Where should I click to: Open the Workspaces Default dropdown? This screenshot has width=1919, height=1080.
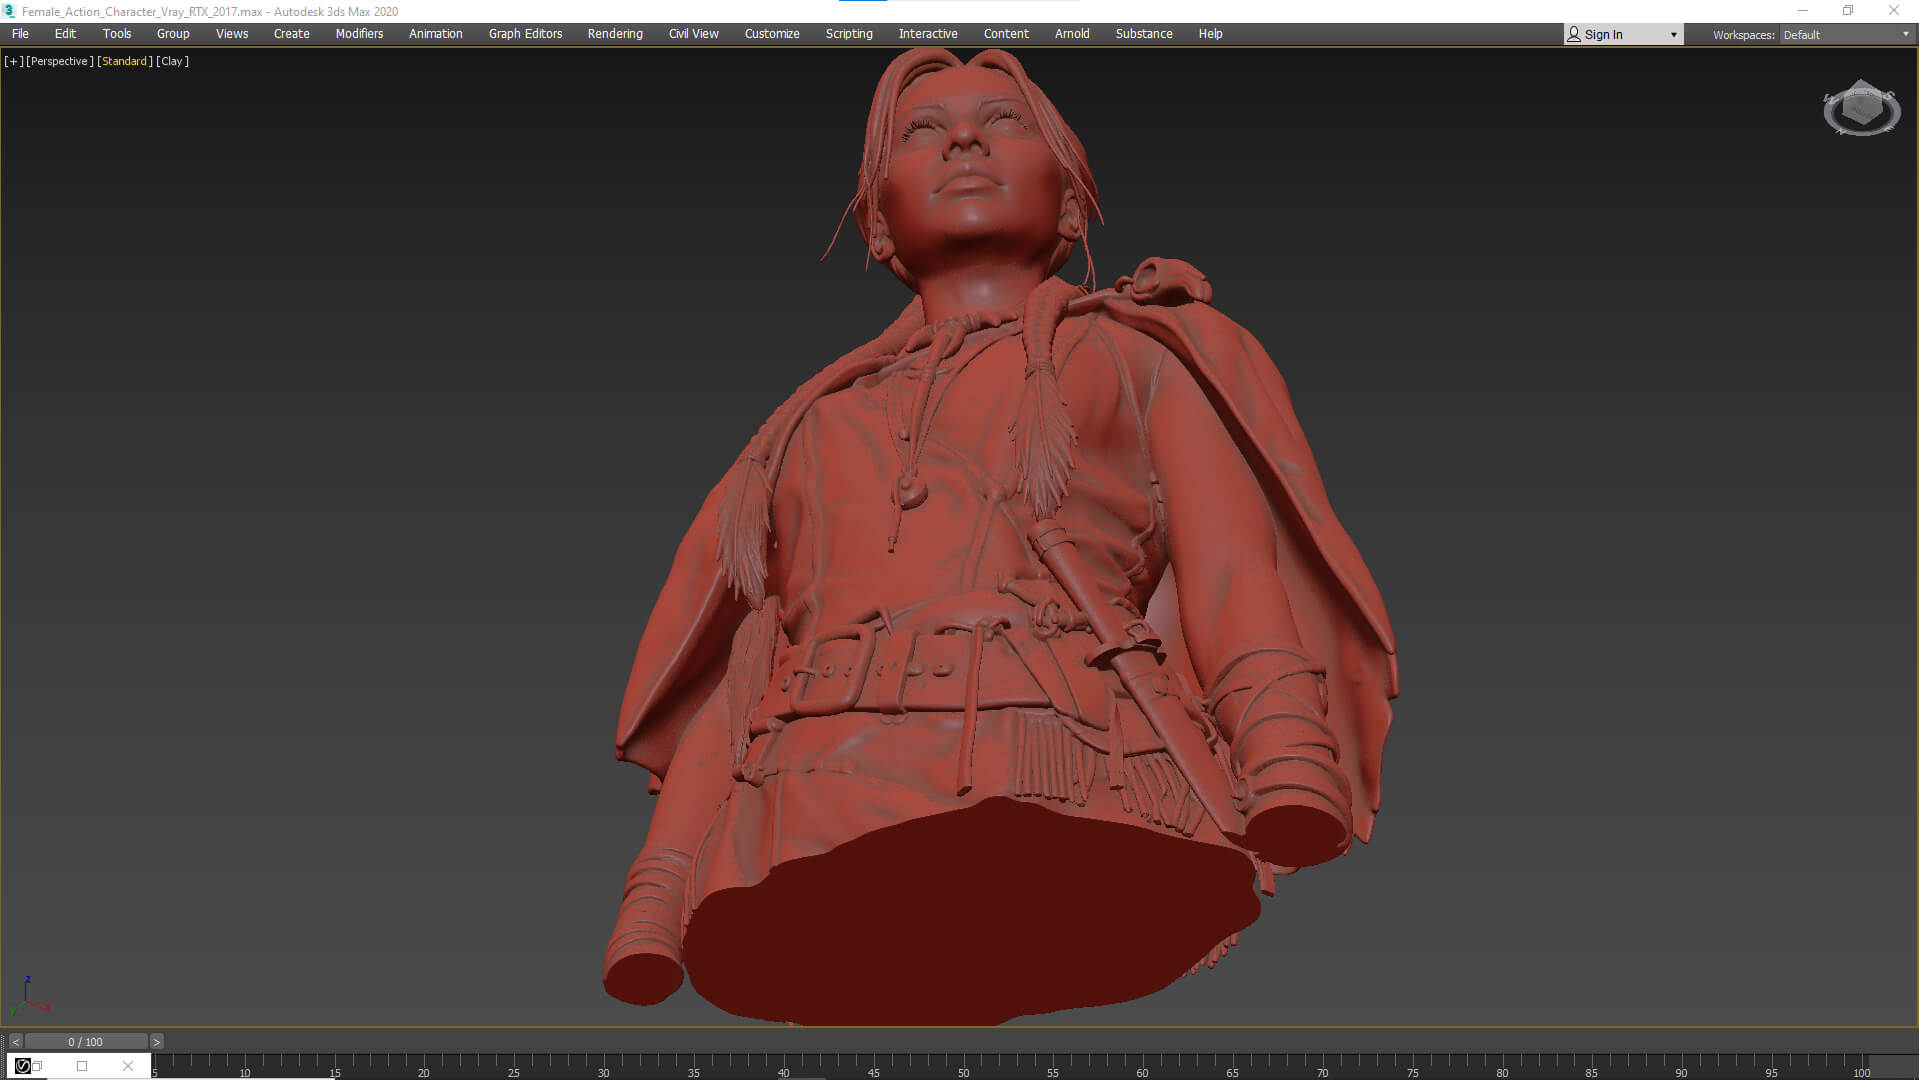tap(1846, 35)
